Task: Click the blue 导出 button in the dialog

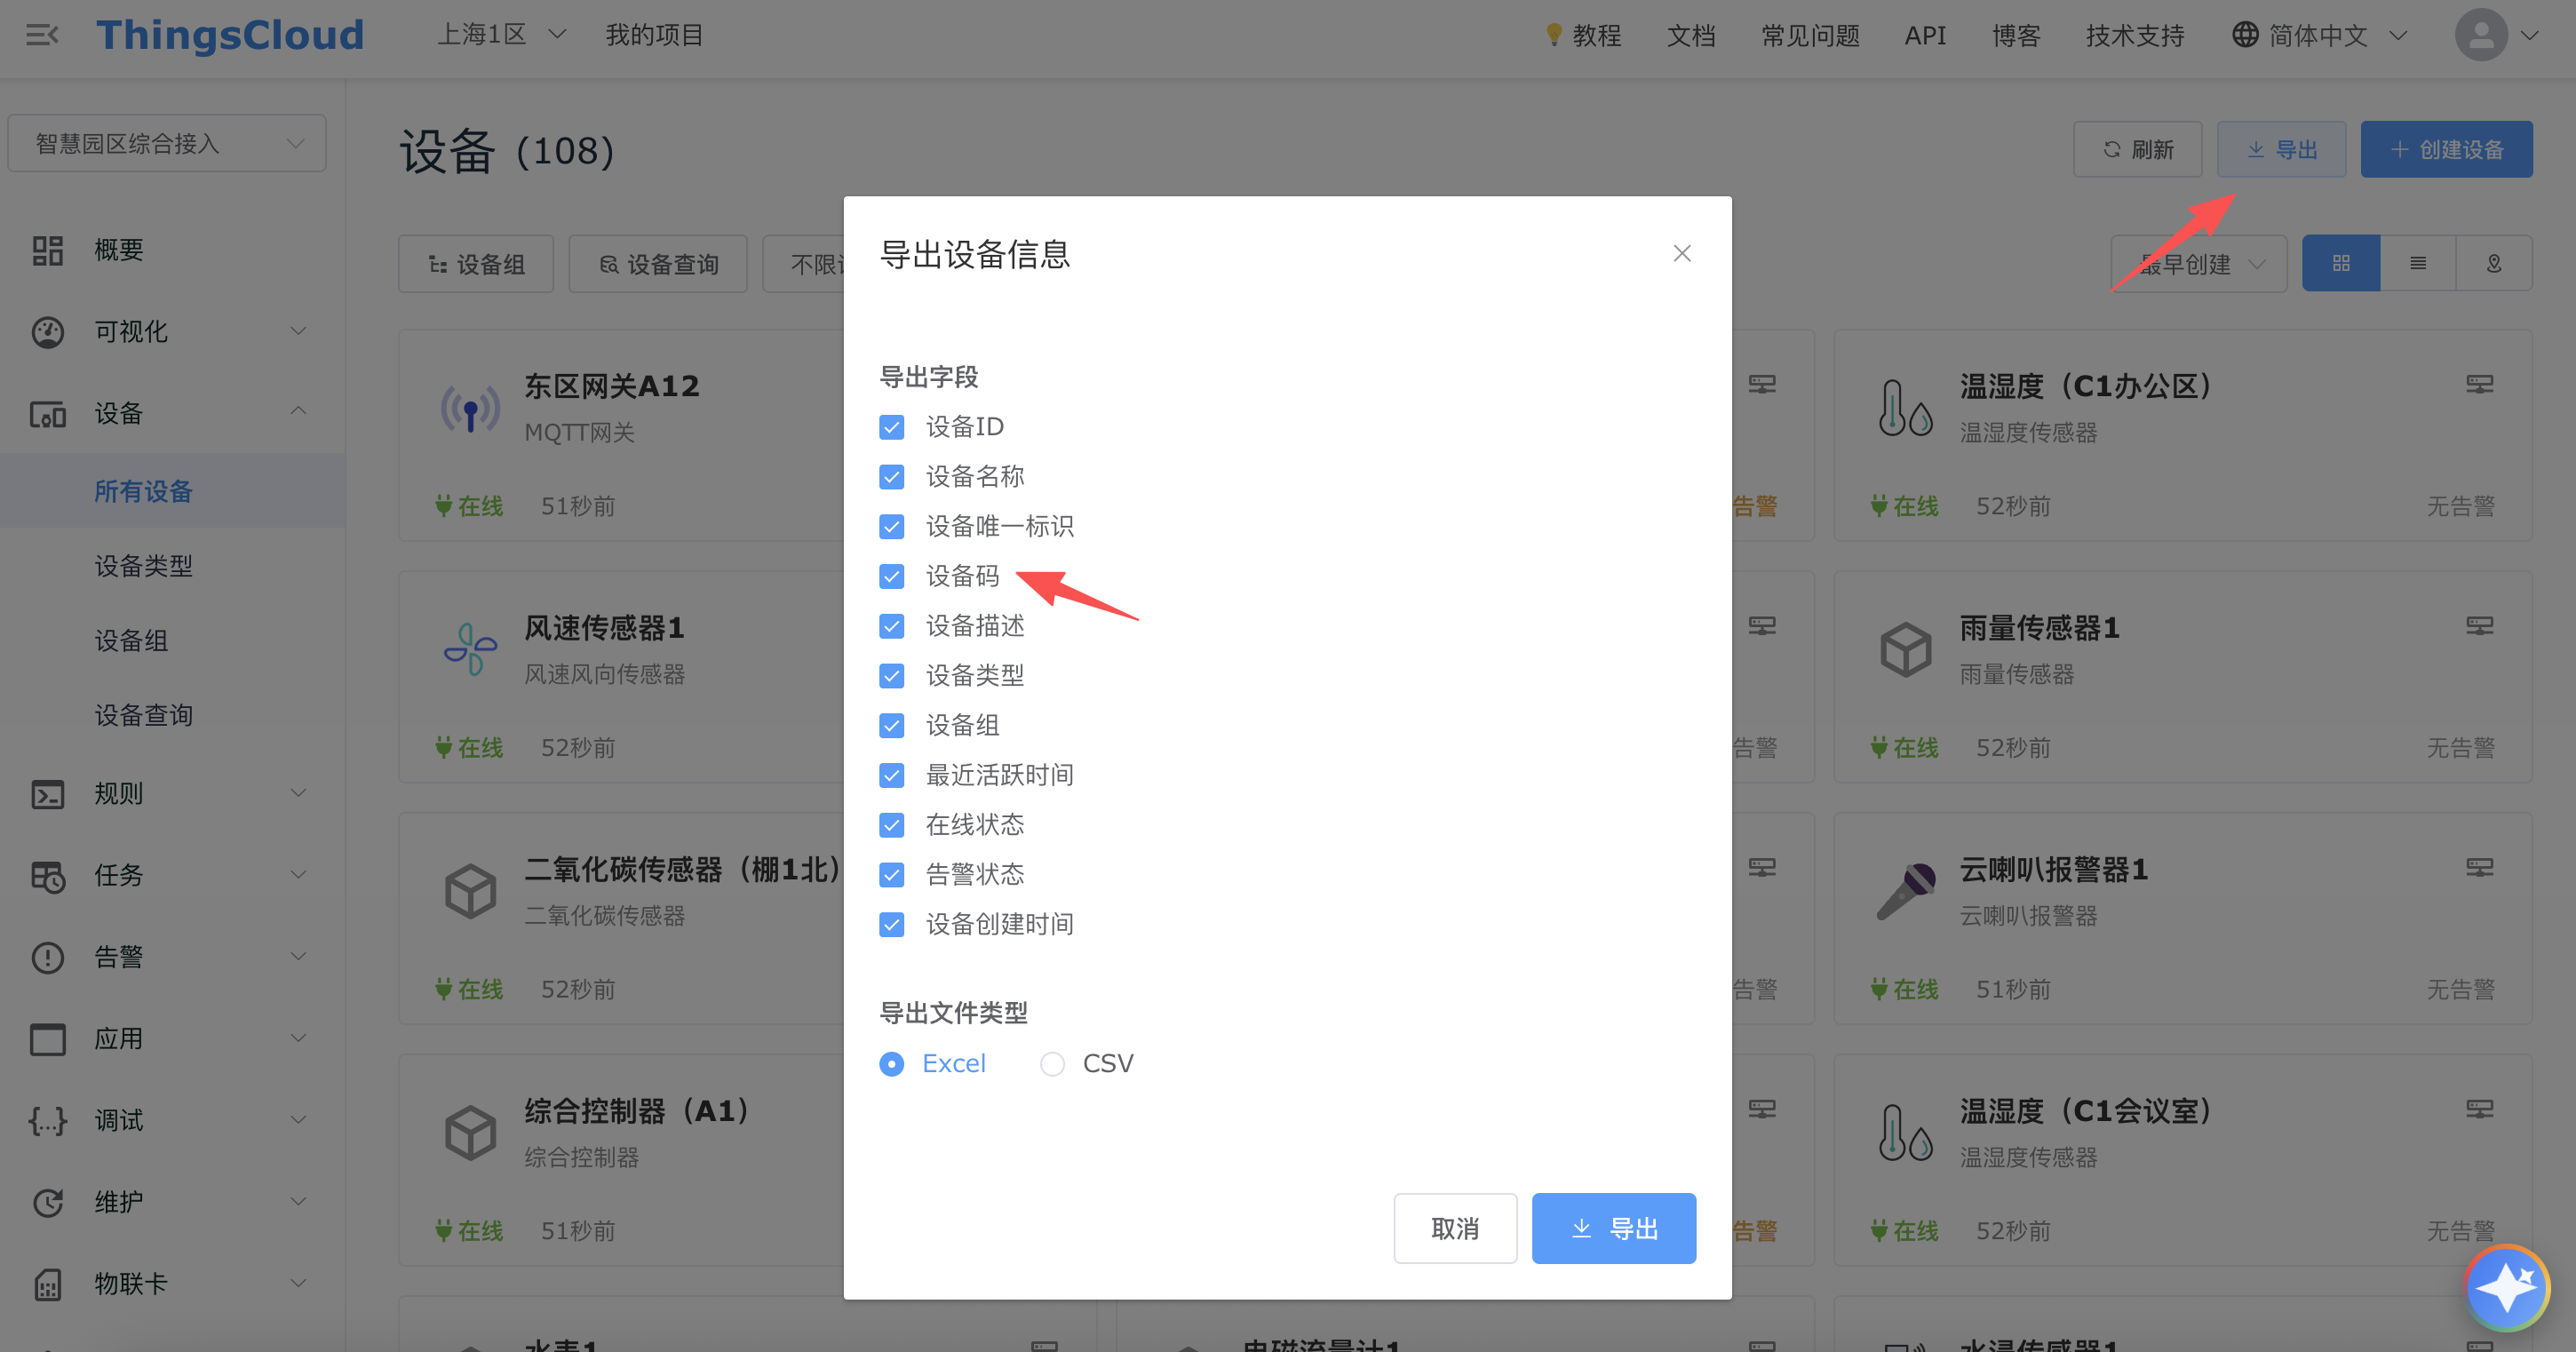Action: pos(1613,1228)
